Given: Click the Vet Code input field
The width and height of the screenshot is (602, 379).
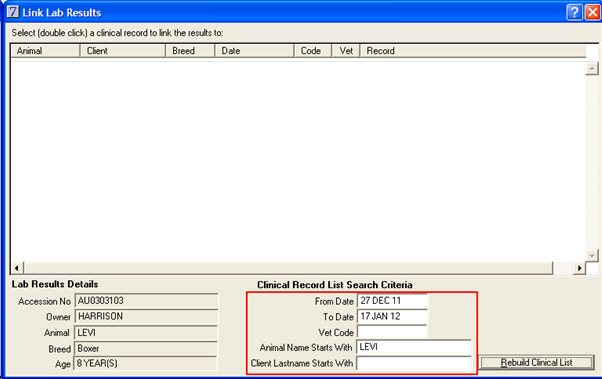Looking at the screenshot, I should coord(392,332).
